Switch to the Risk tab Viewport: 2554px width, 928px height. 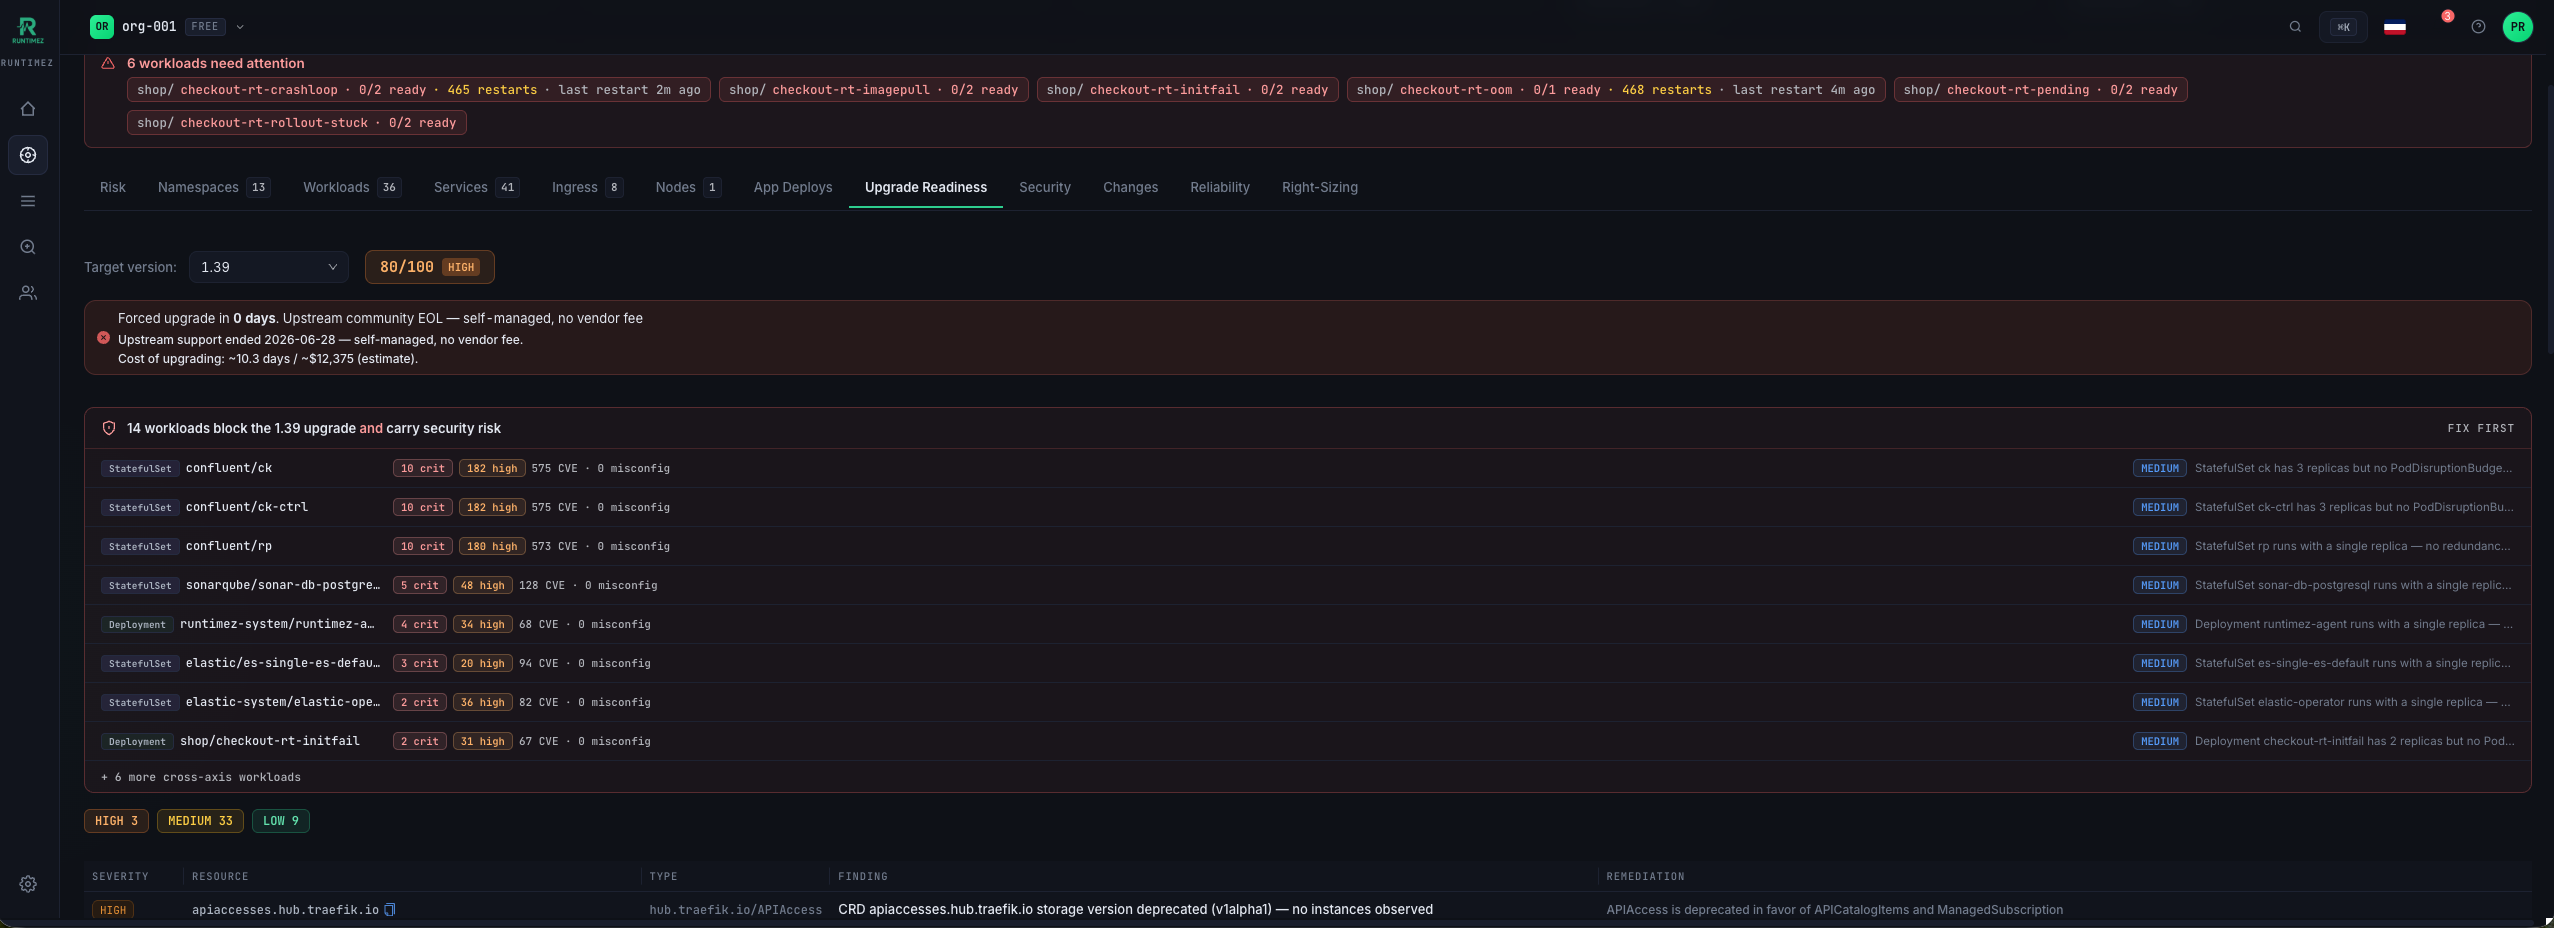tap(113, 187)
